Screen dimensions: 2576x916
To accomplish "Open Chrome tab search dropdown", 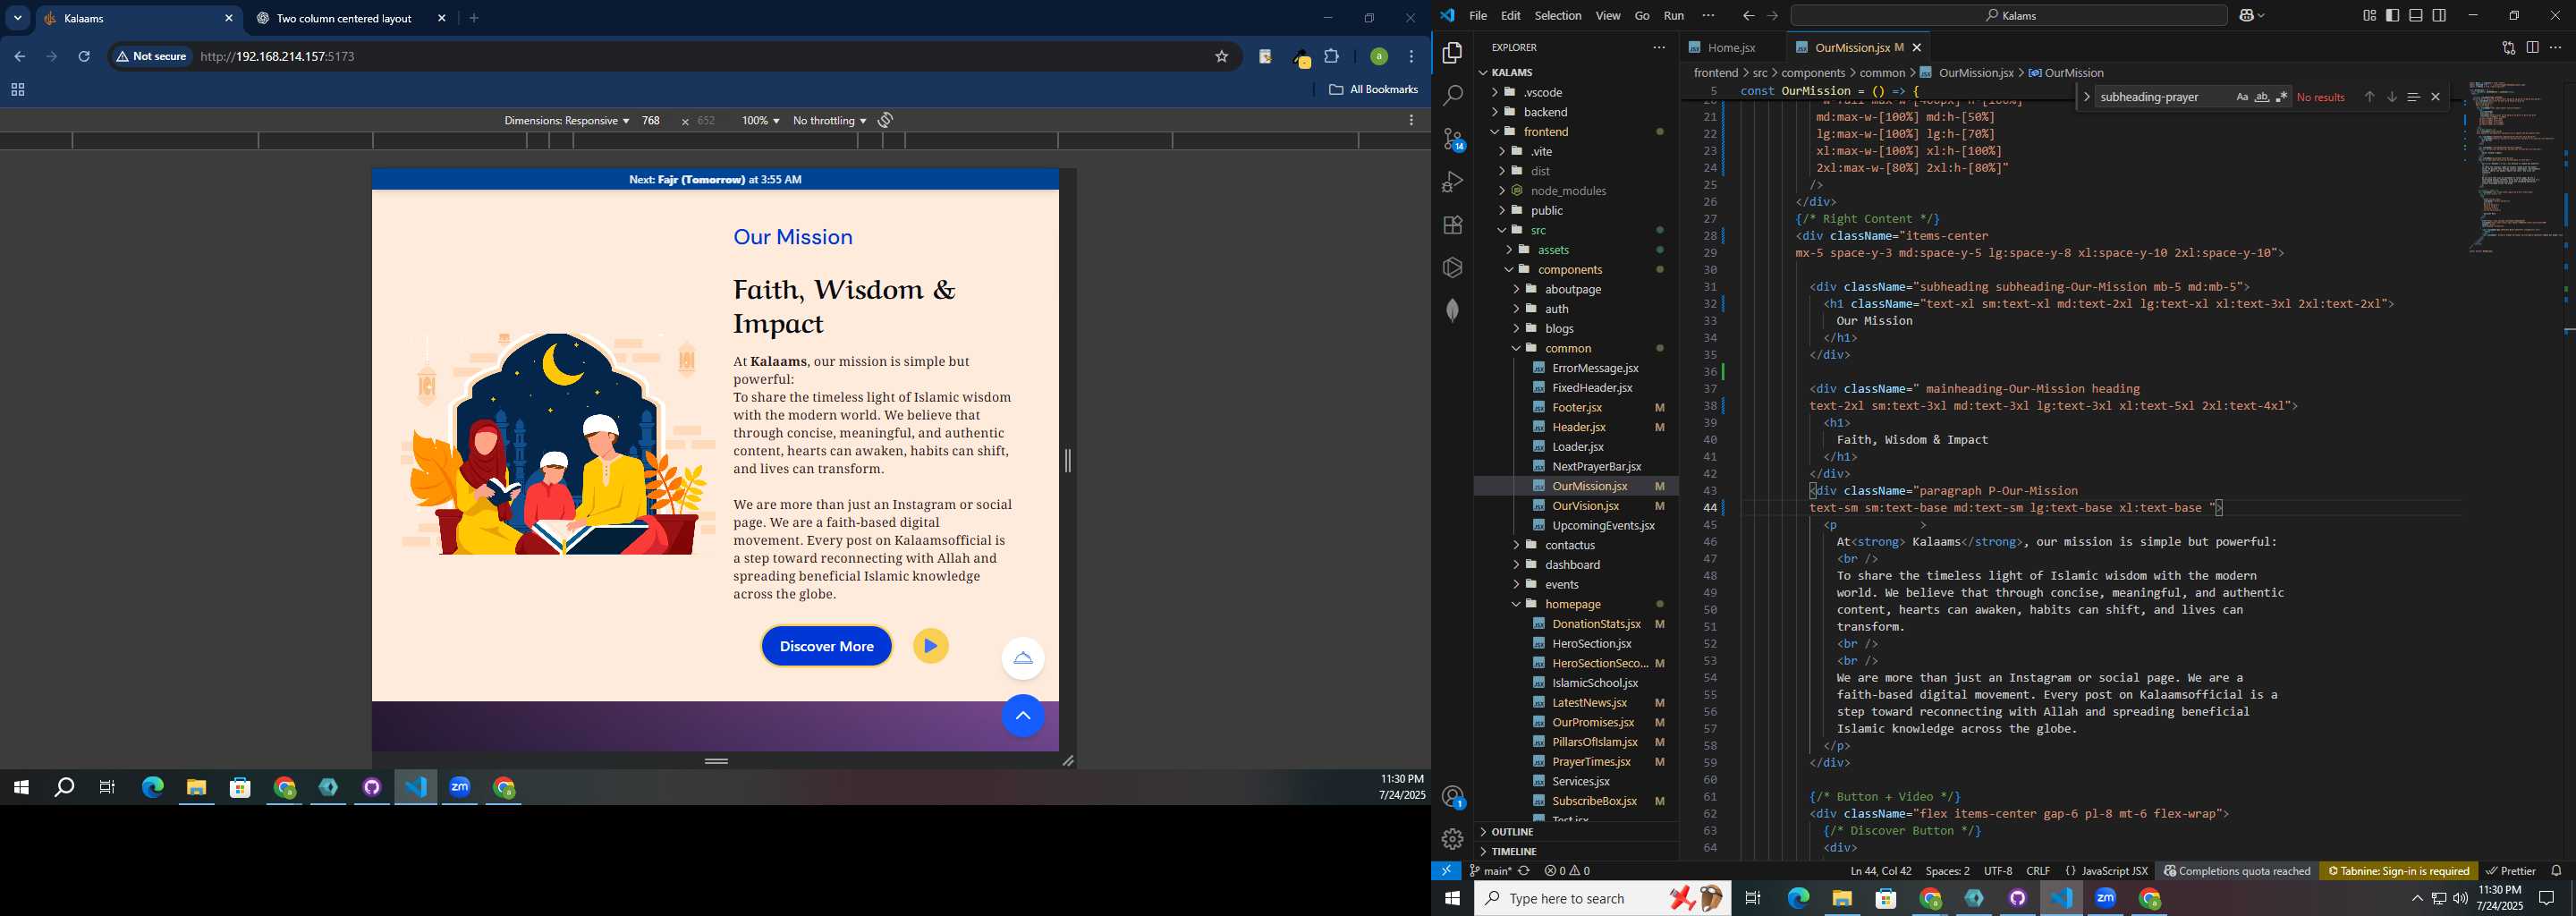I will [18, 18].
